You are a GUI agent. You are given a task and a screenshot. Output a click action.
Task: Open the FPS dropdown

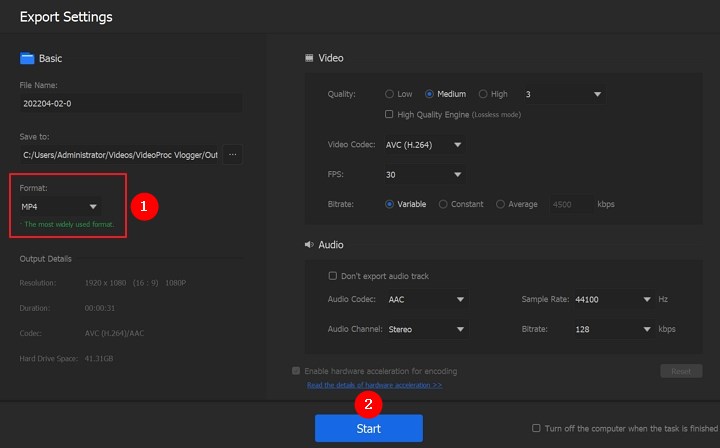(424, 175)
